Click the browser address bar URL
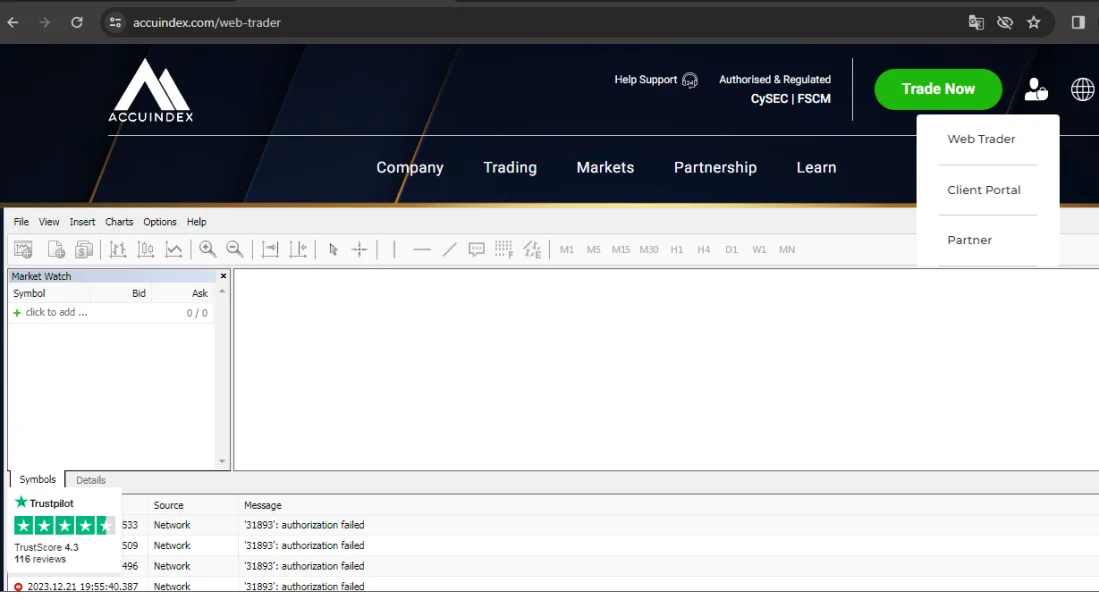 (x=207, y=22)
